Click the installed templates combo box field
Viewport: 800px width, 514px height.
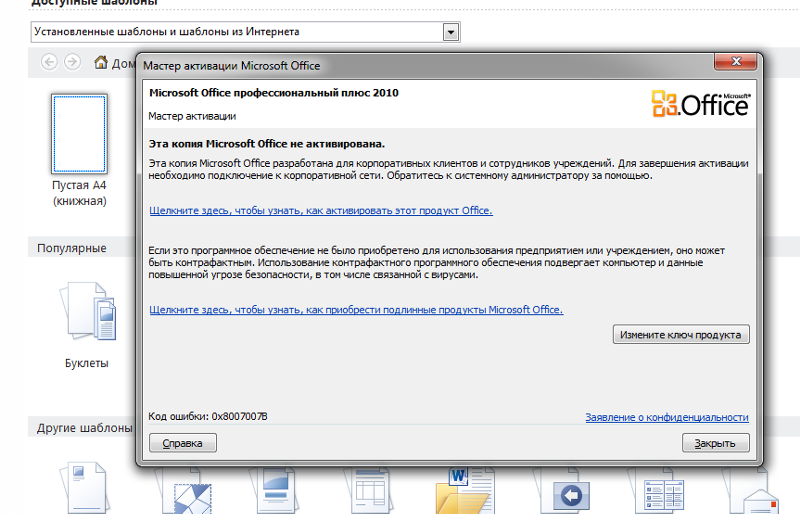[245, 32]
